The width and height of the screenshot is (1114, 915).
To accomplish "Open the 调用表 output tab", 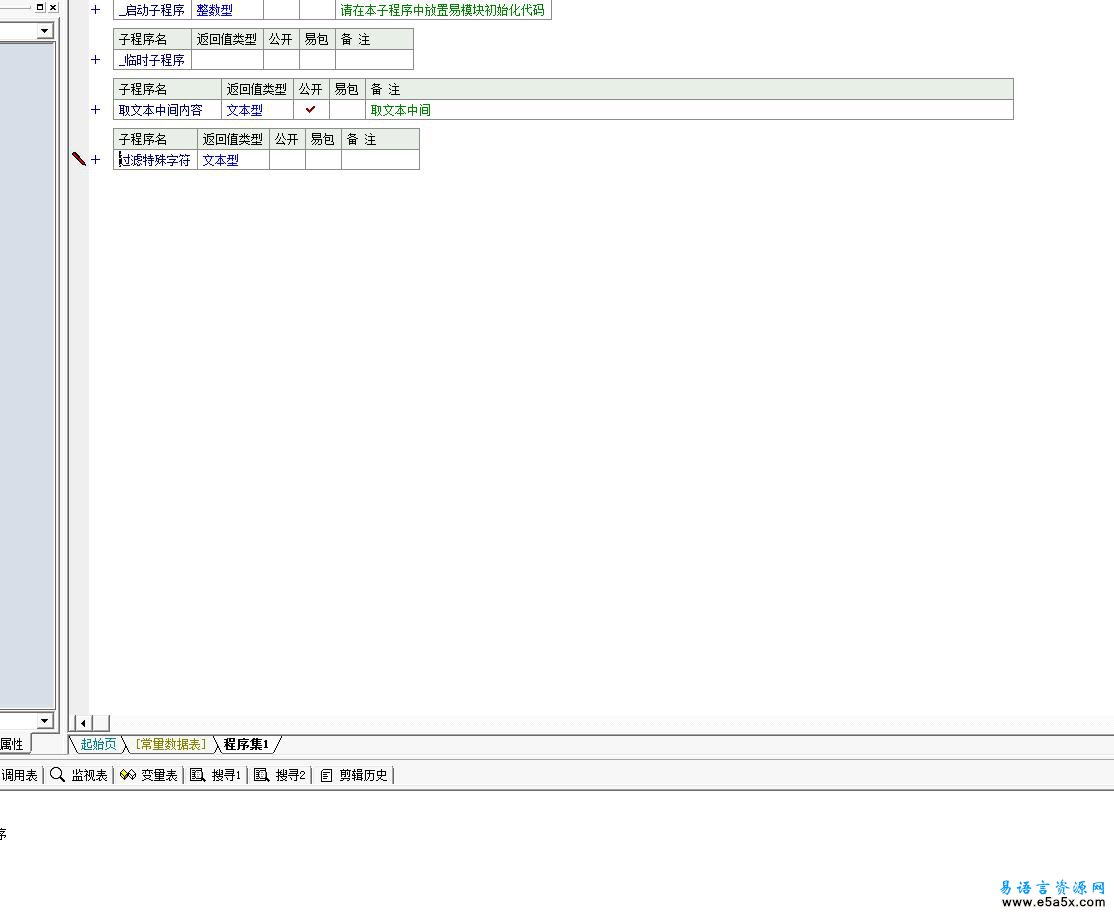I will (19, 775).
